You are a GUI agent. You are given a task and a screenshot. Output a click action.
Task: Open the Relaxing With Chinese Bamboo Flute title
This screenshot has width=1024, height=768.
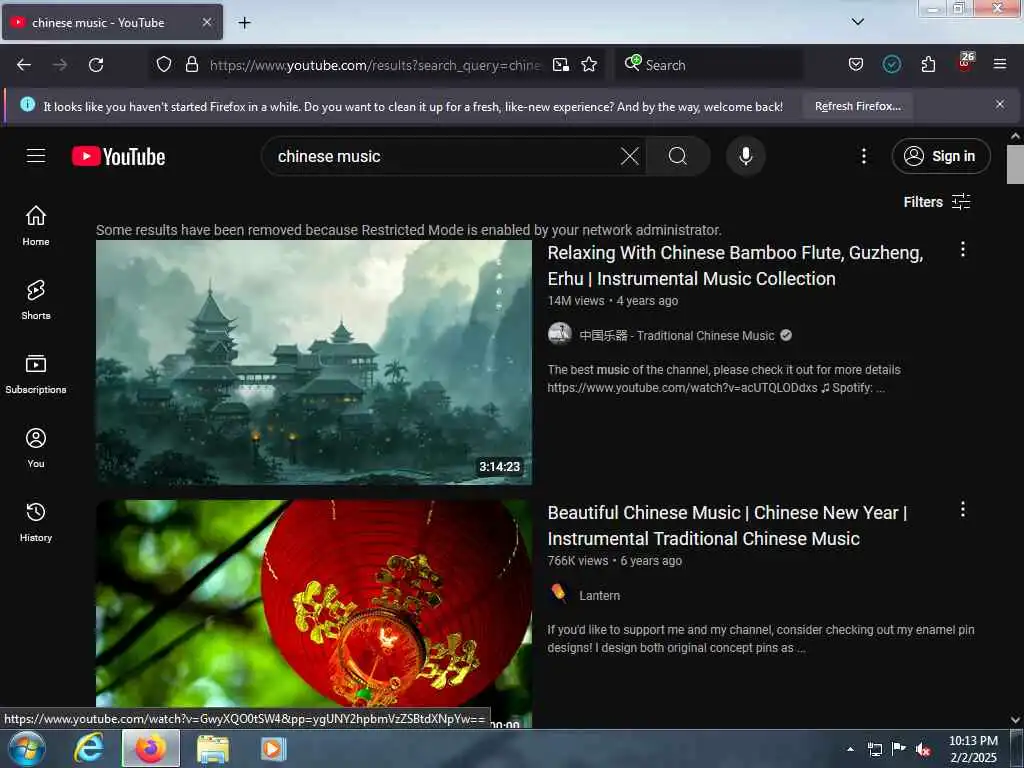pyautogui.click(x=735, y=266)
